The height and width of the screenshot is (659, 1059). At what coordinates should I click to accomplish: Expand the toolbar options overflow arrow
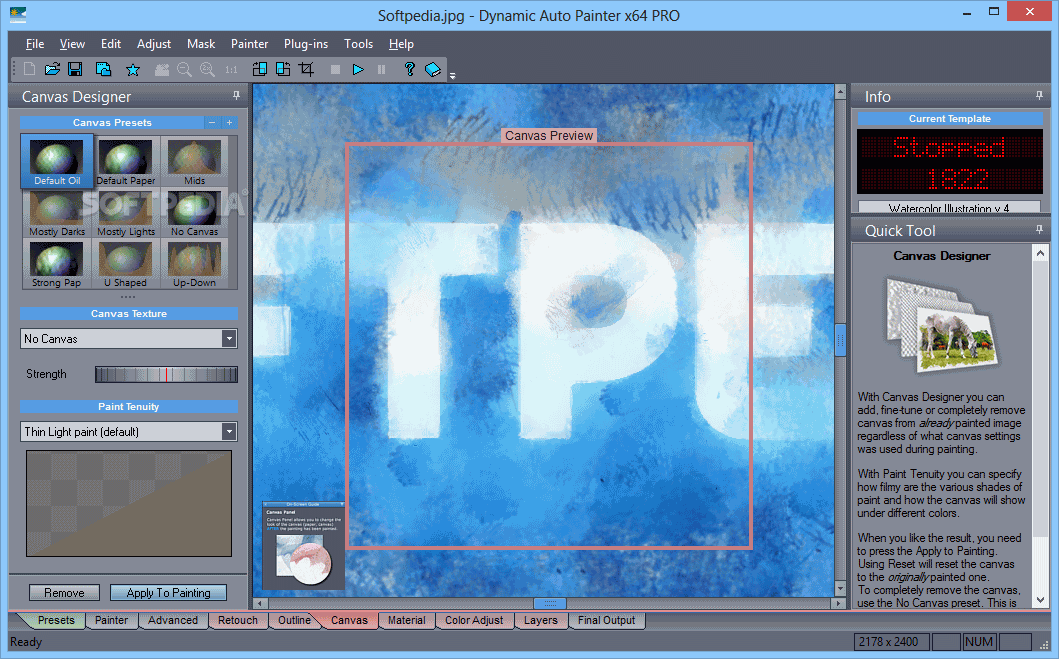pyautogui.click(x=453, y=76)
